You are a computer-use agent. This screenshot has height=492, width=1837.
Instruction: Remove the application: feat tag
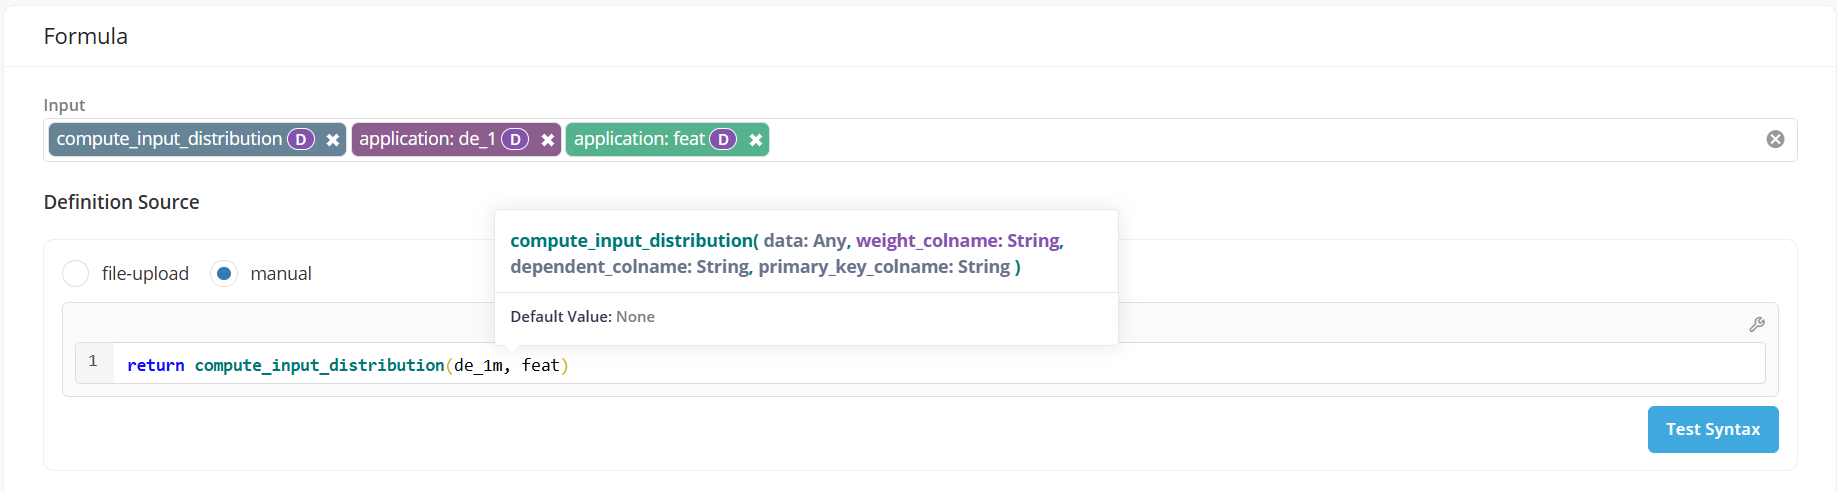756,140
